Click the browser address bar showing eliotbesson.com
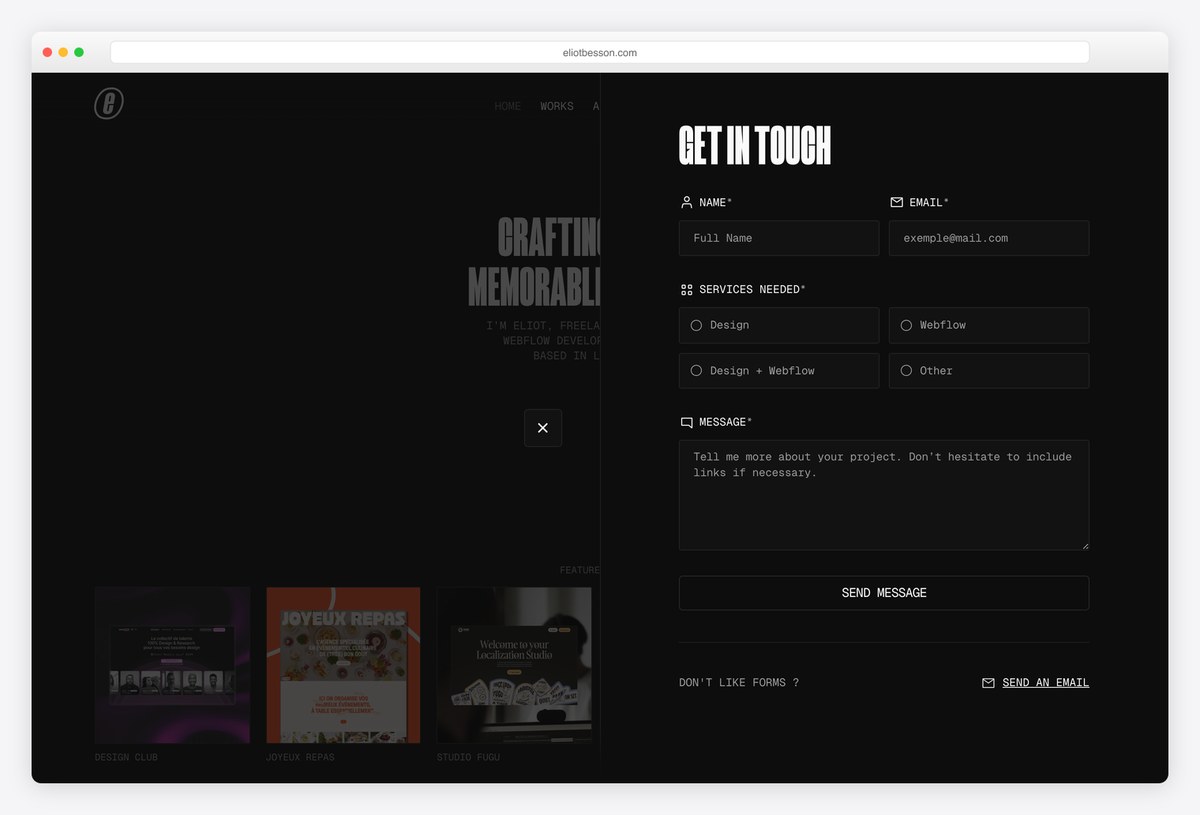Viewport: 1200px width, 815px height. point(600,53)
